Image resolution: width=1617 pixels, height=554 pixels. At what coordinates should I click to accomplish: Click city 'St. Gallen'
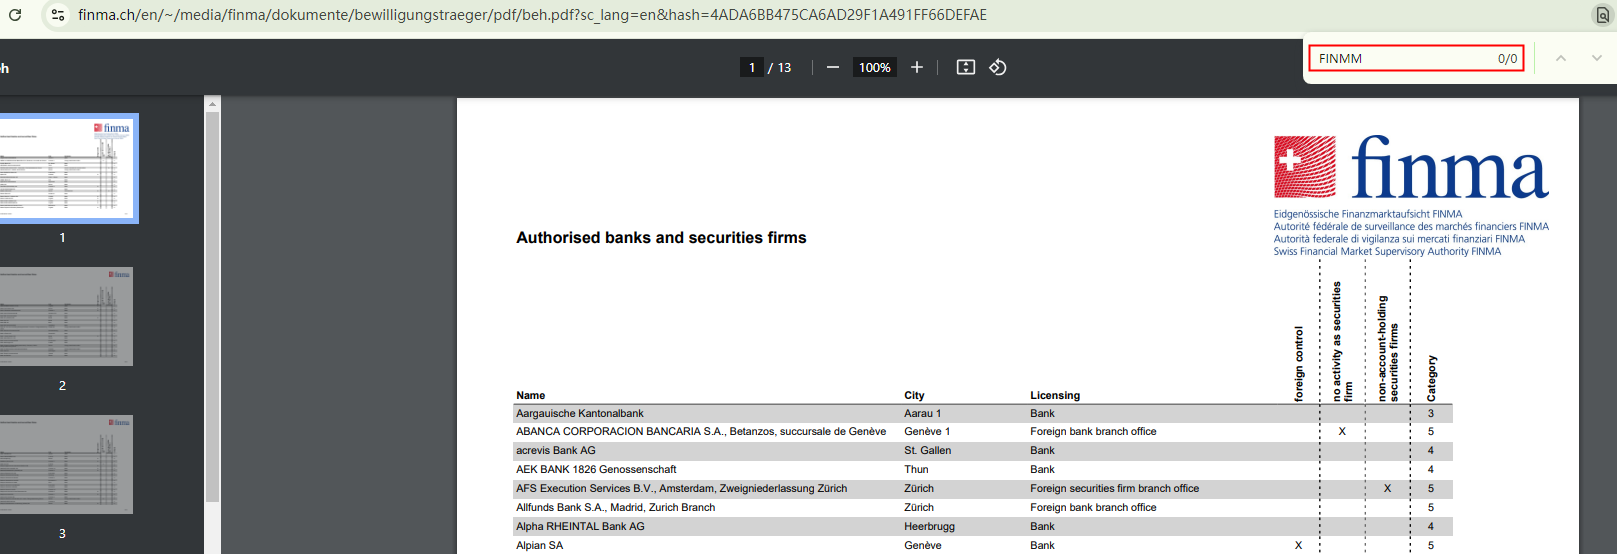tap(928, 451)
